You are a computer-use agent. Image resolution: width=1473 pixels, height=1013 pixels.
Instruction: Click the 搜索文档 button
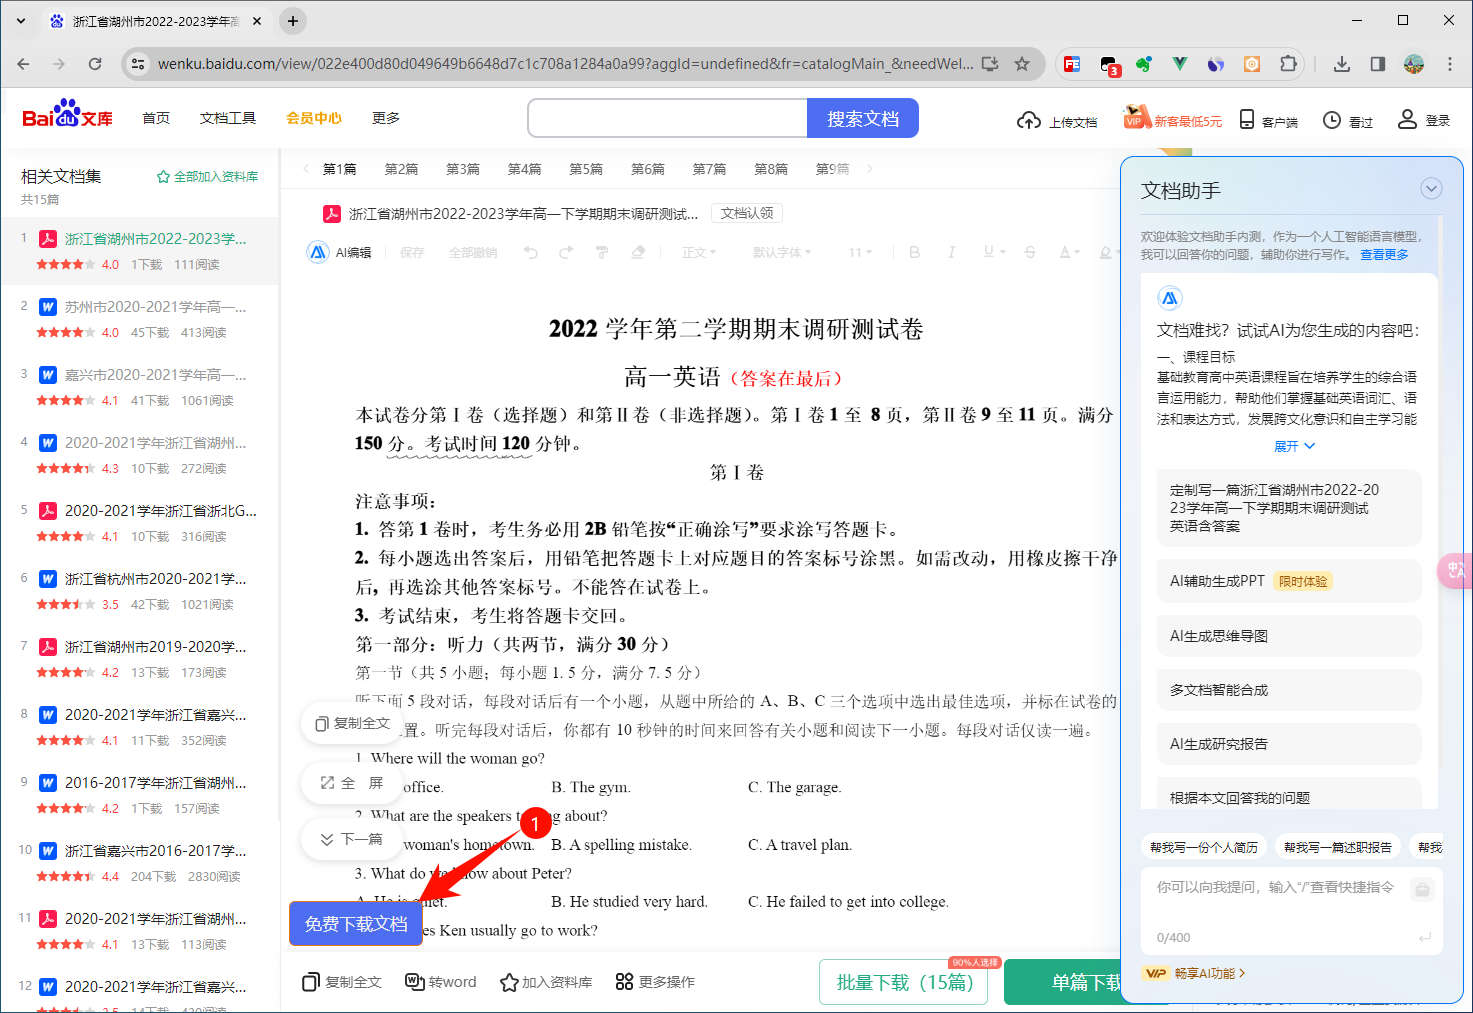click(x=863, y=118)
